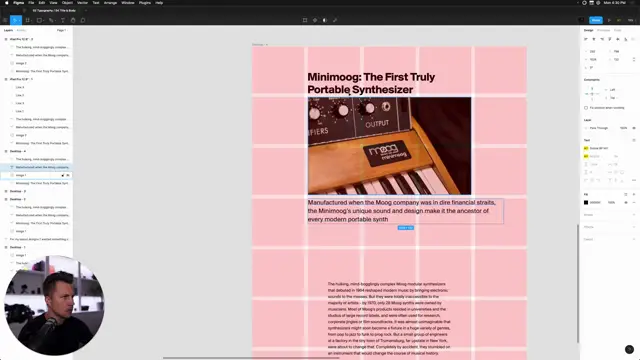640x360 pixels.
Task: Select the Text tool
Action: coord(63,20)
